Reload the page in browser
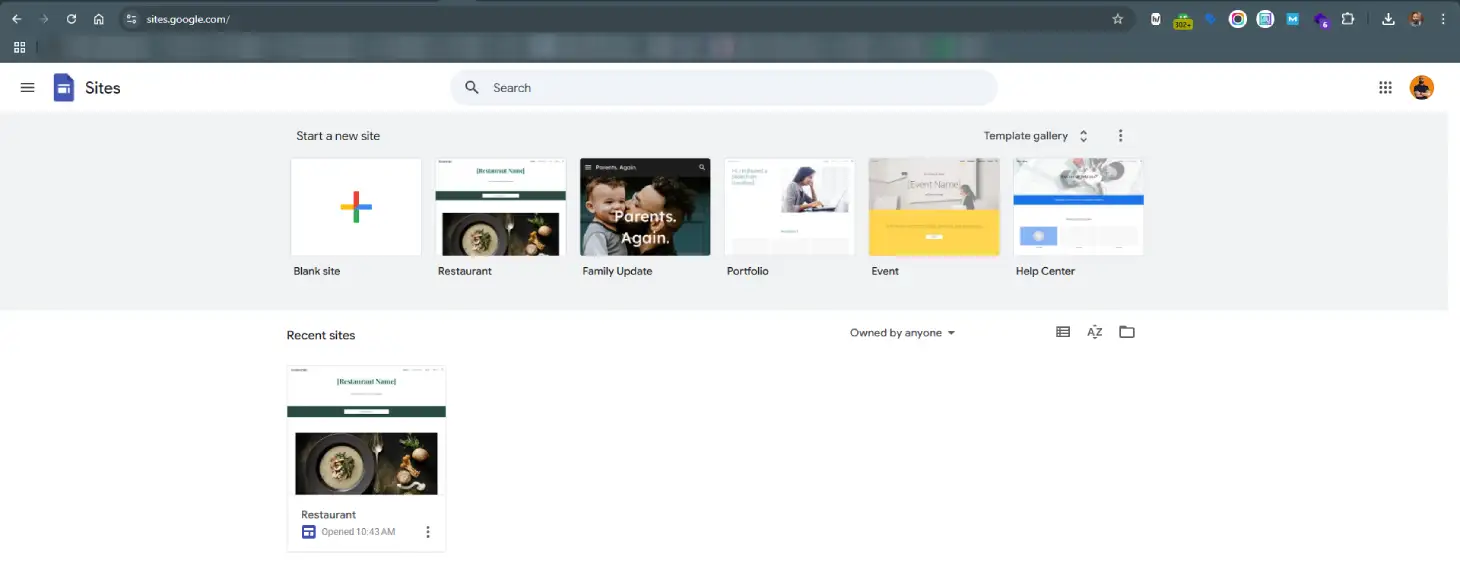The width and height of the screenshot is (1460, 586). tap(71, 19)
